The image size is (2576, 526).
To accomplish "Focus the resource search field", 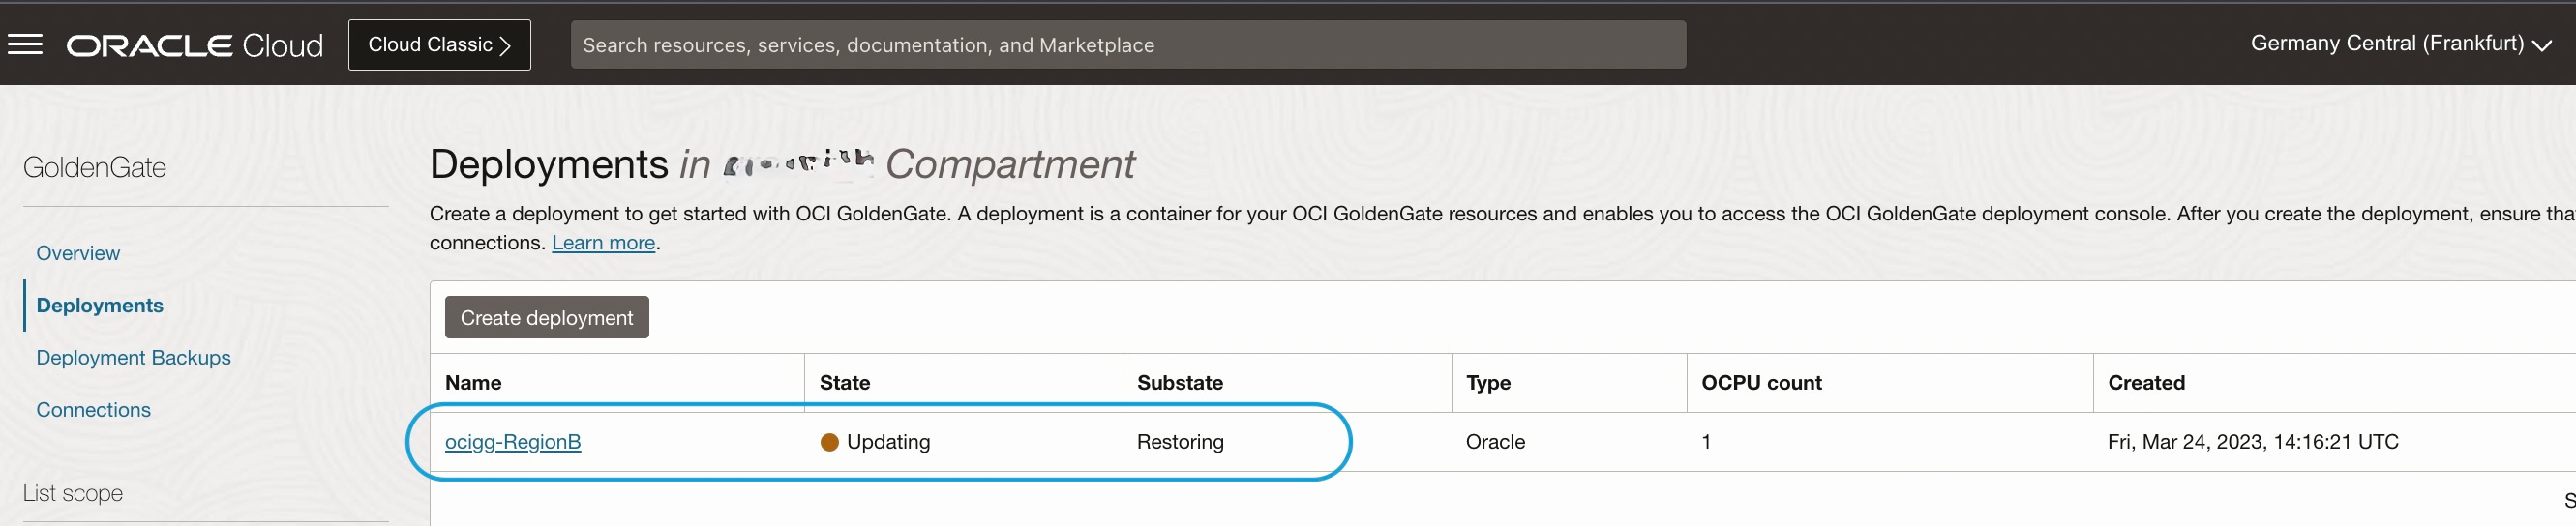I will 1128,45.
